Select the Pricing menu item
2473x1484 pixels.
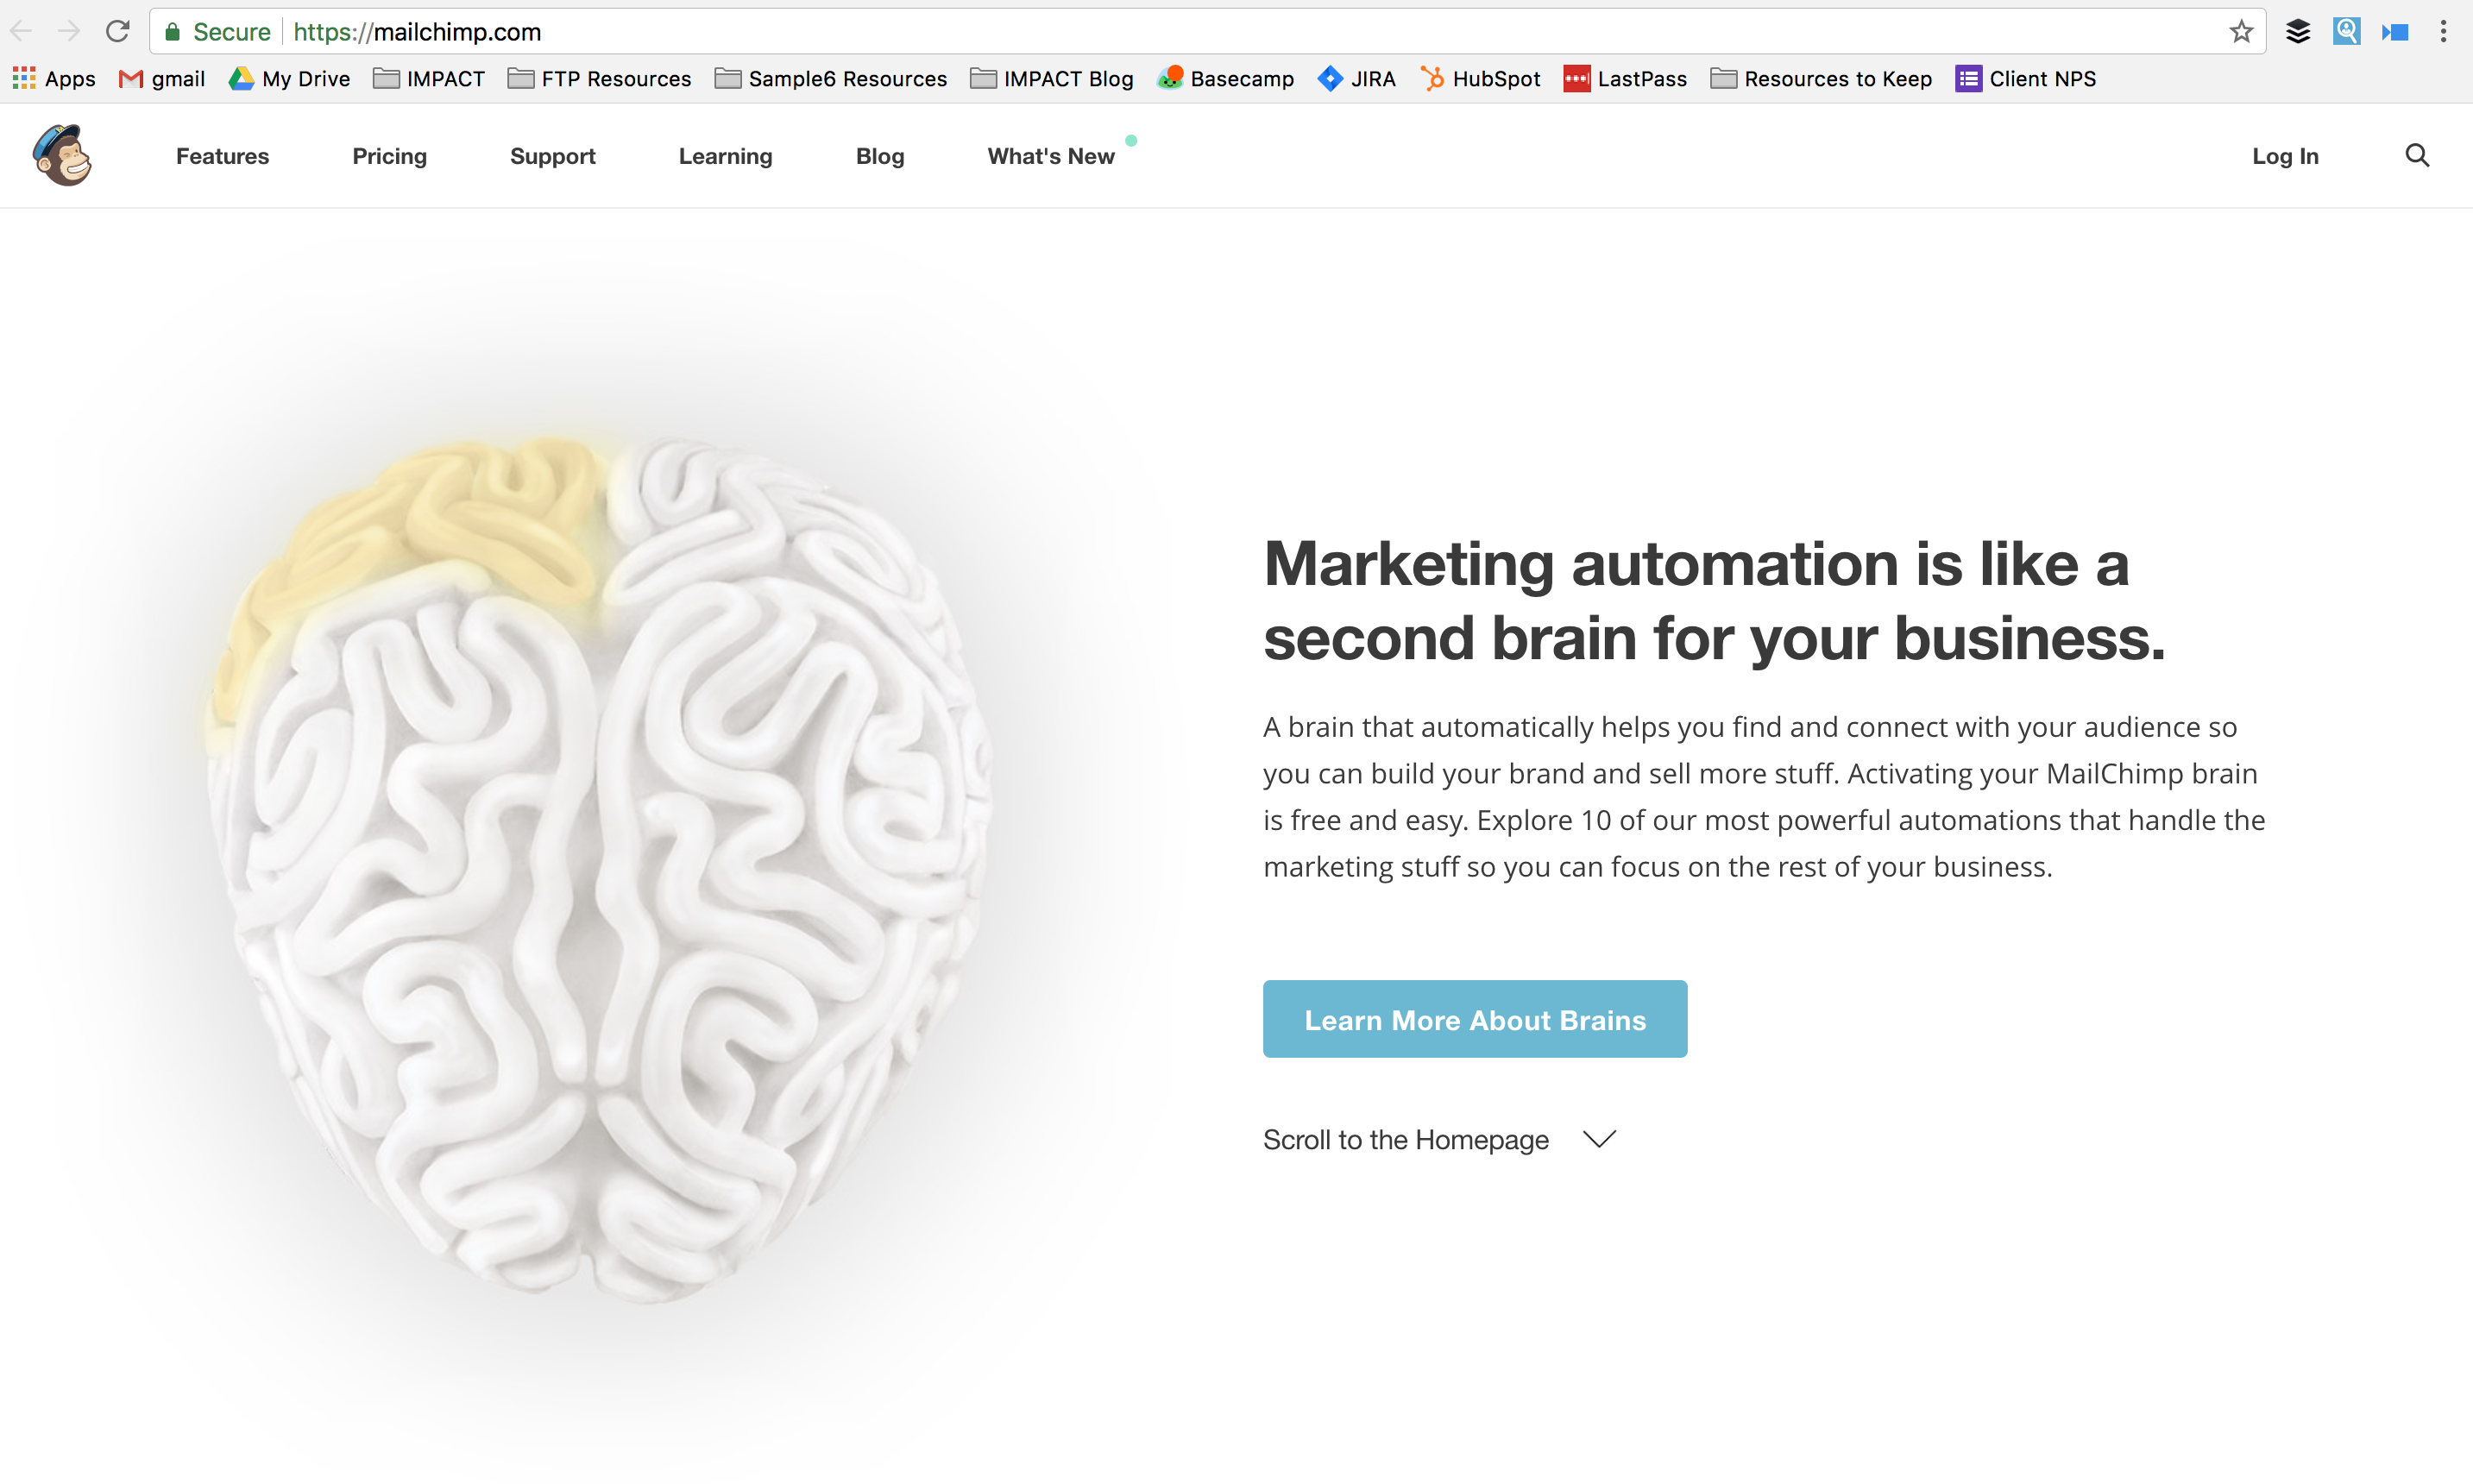coord(389,156)
